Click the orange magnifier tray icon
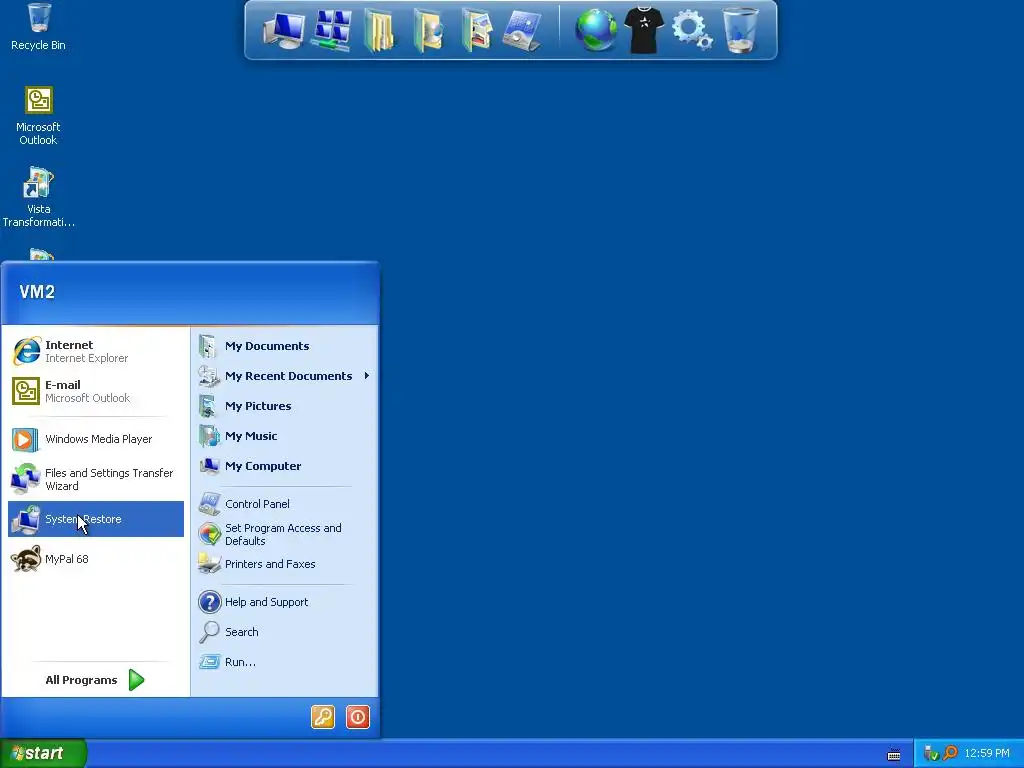 coord(951,754)
